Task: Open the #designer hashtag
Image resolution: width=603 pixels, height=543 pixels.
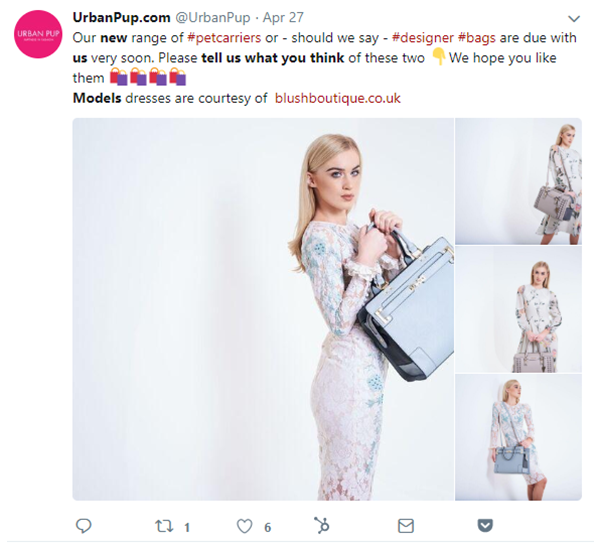Action: click(423, 36)
